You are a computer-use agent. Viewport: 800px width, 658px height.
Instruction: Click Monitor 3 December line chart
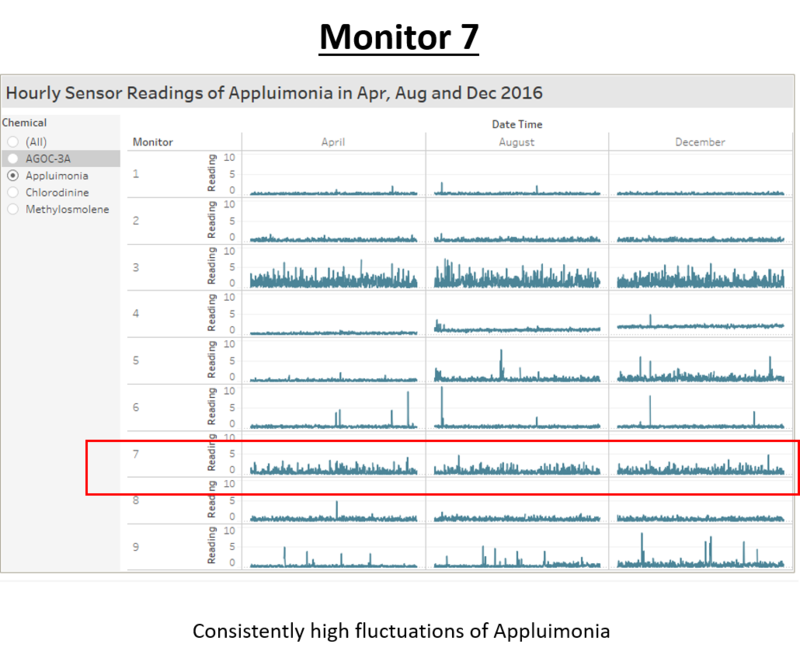701,268
